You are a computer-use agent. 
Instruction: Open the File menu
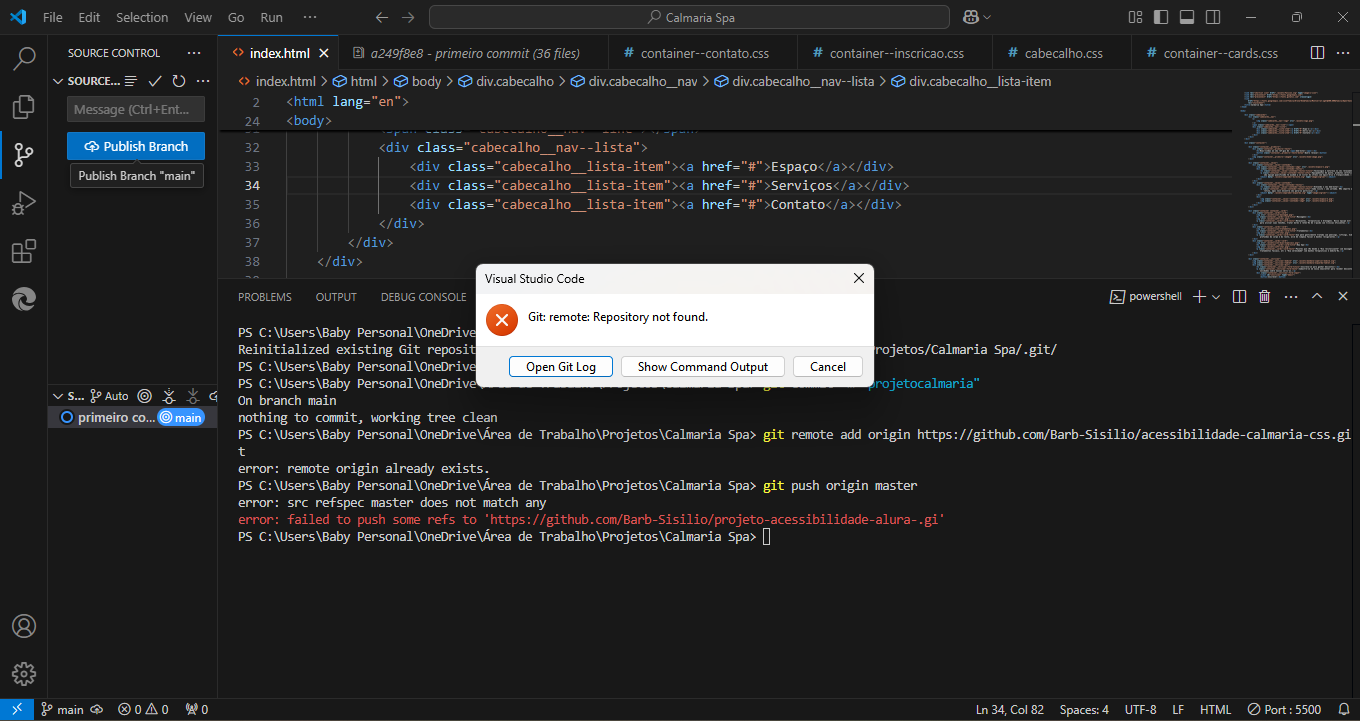53,17
